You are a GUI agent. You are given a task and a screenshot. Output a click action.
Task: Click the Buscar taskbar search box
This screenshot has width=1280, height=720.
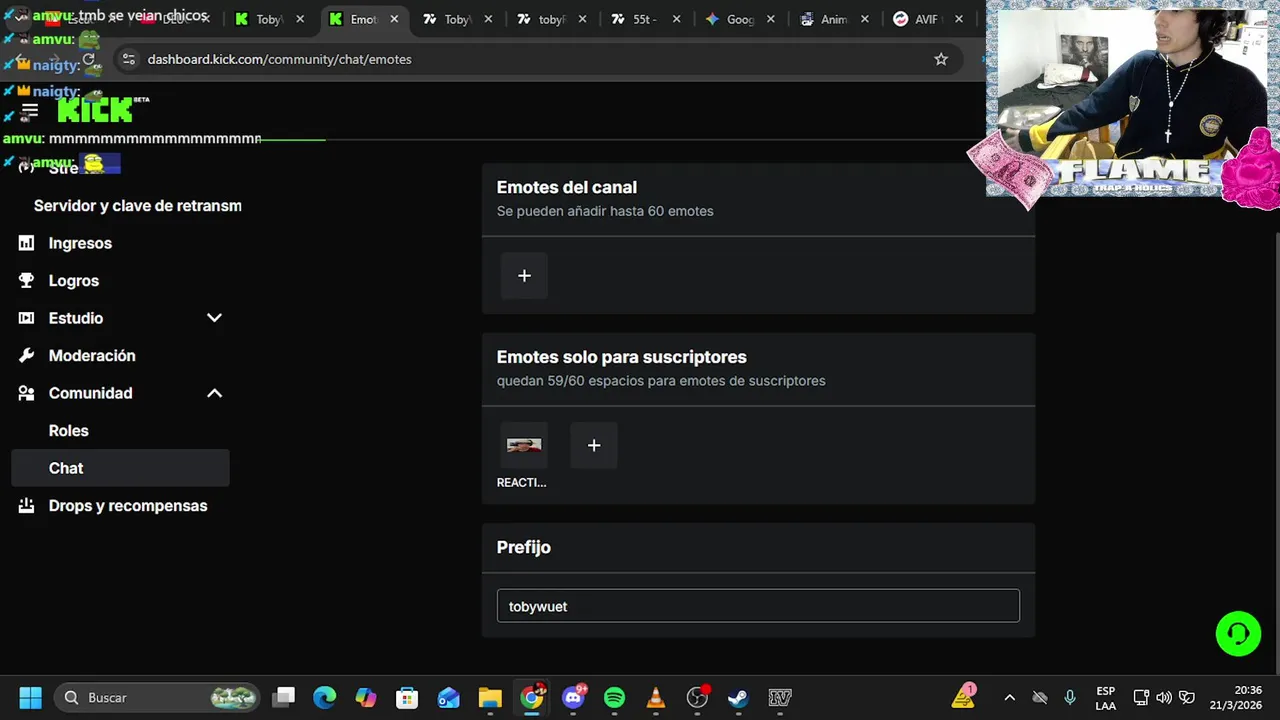pyautogui.click(x=156, y=697)
